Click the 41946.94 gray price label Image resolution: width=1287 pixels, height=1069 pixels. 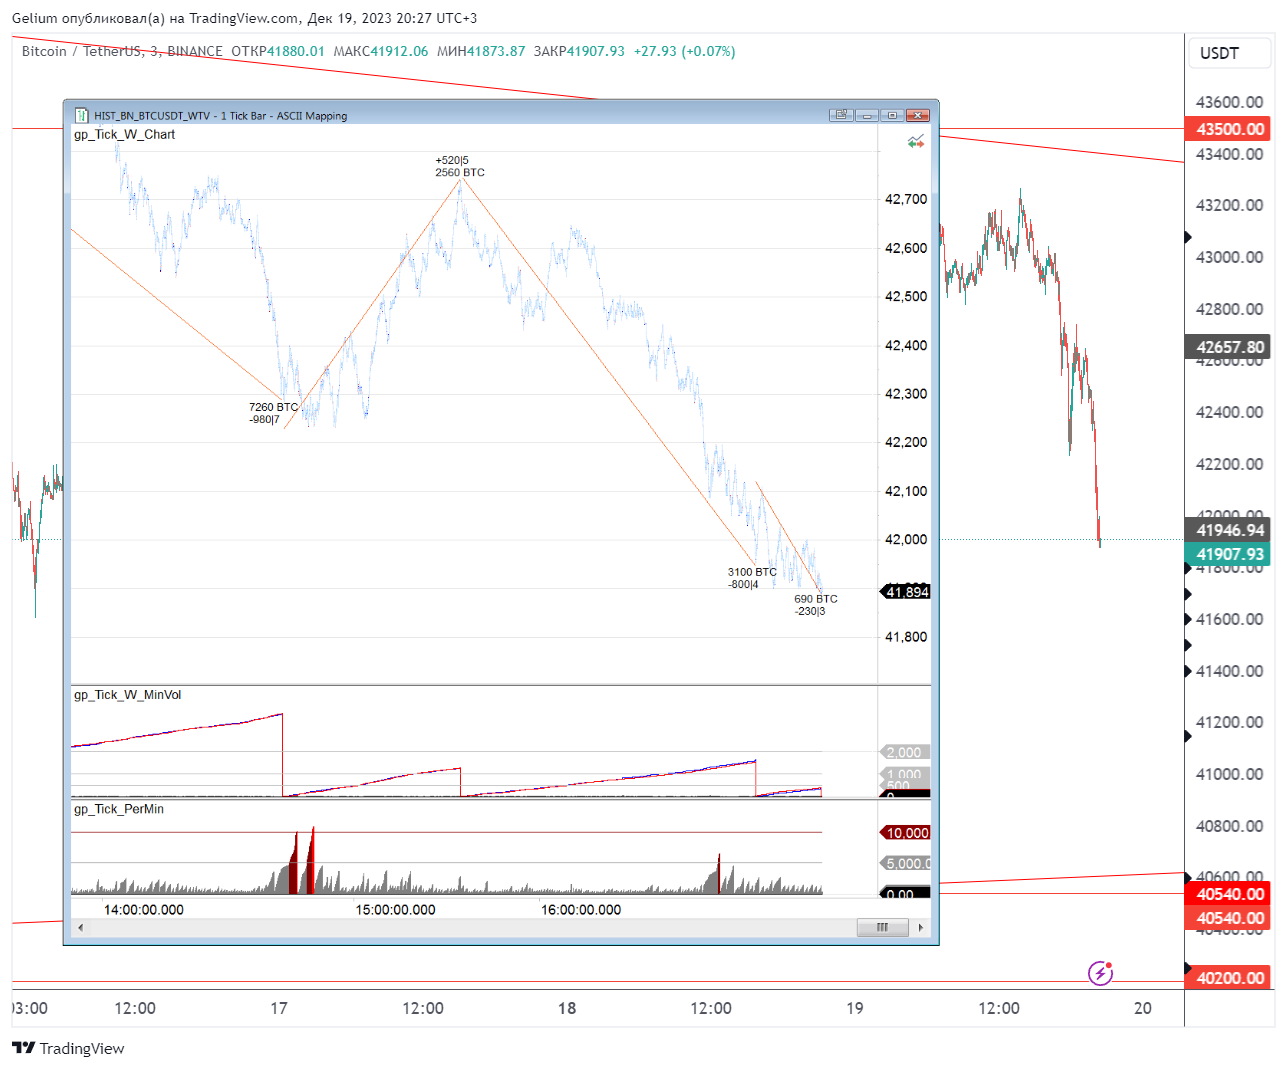(x=1229, y=530)
